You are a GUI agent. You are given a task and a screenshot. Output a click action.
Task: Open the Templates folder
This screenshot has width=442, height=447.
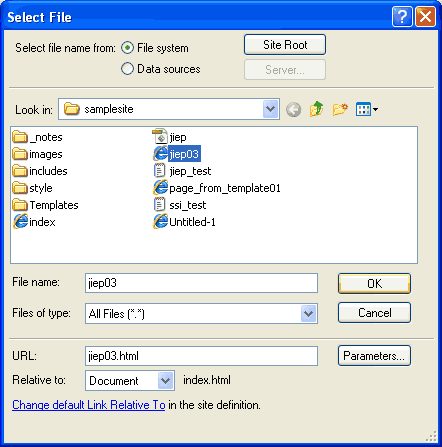(46, 205)
